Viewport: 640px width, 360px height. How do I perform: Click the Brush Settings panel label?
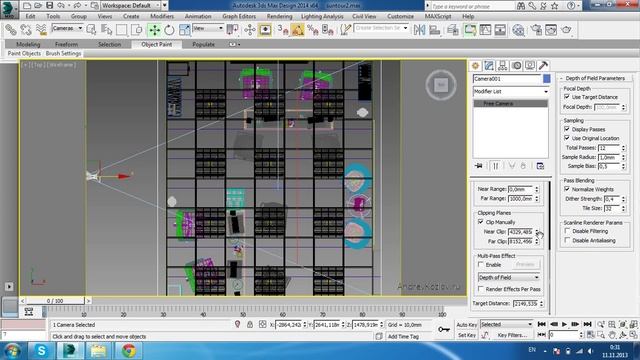tap(63, 53)
